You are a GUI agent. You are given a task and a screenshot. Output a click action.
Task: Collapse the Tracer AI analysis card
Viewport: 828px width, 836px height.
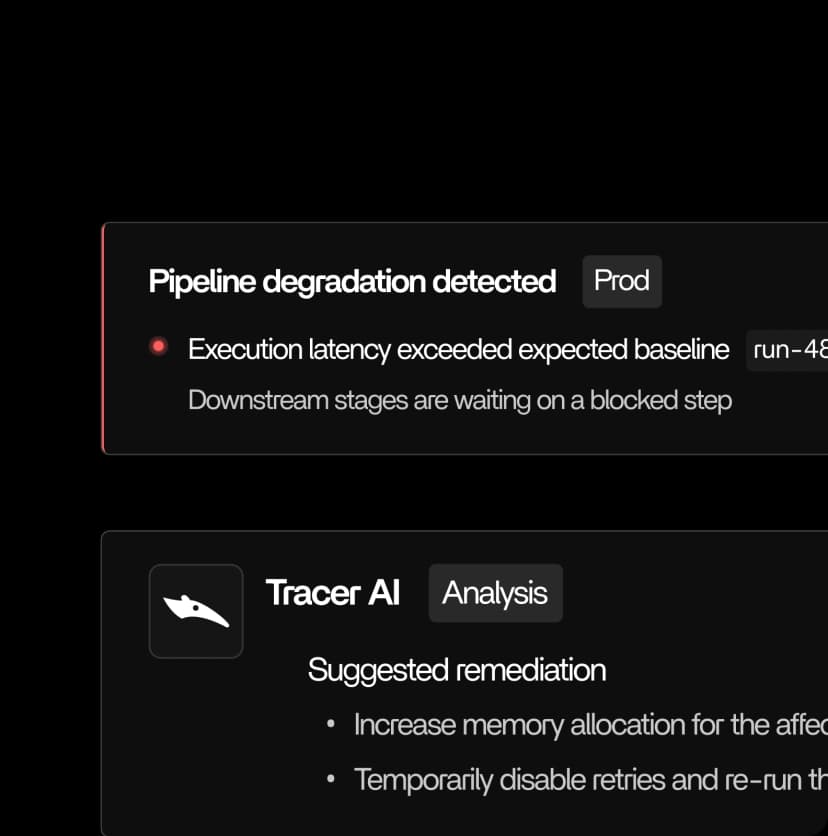point(333,592)
